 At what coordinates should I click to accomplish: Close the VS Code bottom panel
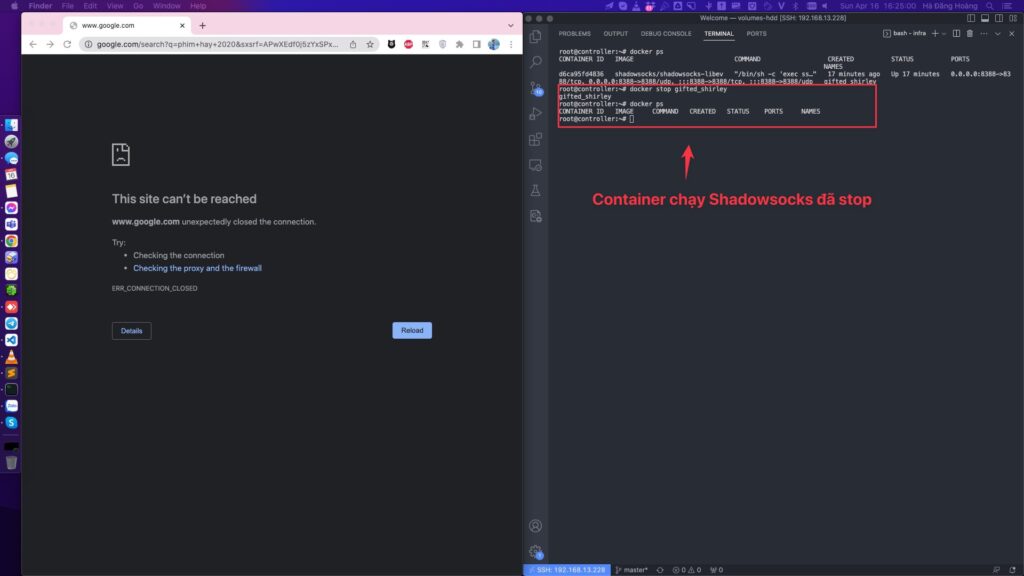pos(1012,33)
